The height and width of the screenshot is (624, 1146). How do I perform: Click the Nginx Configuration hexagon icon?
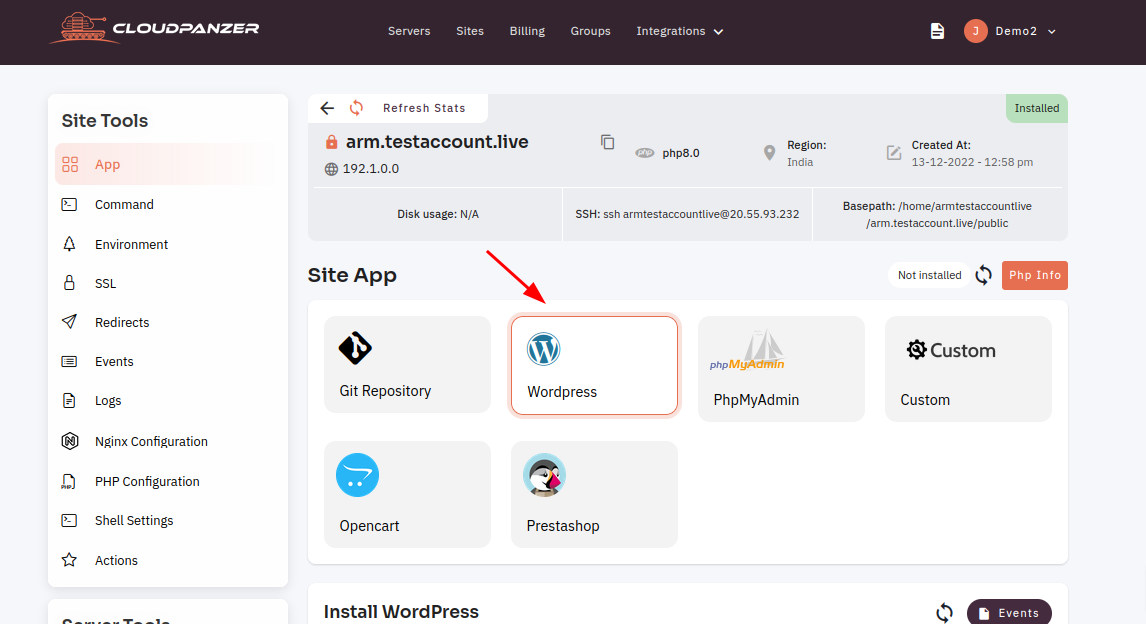69,441
